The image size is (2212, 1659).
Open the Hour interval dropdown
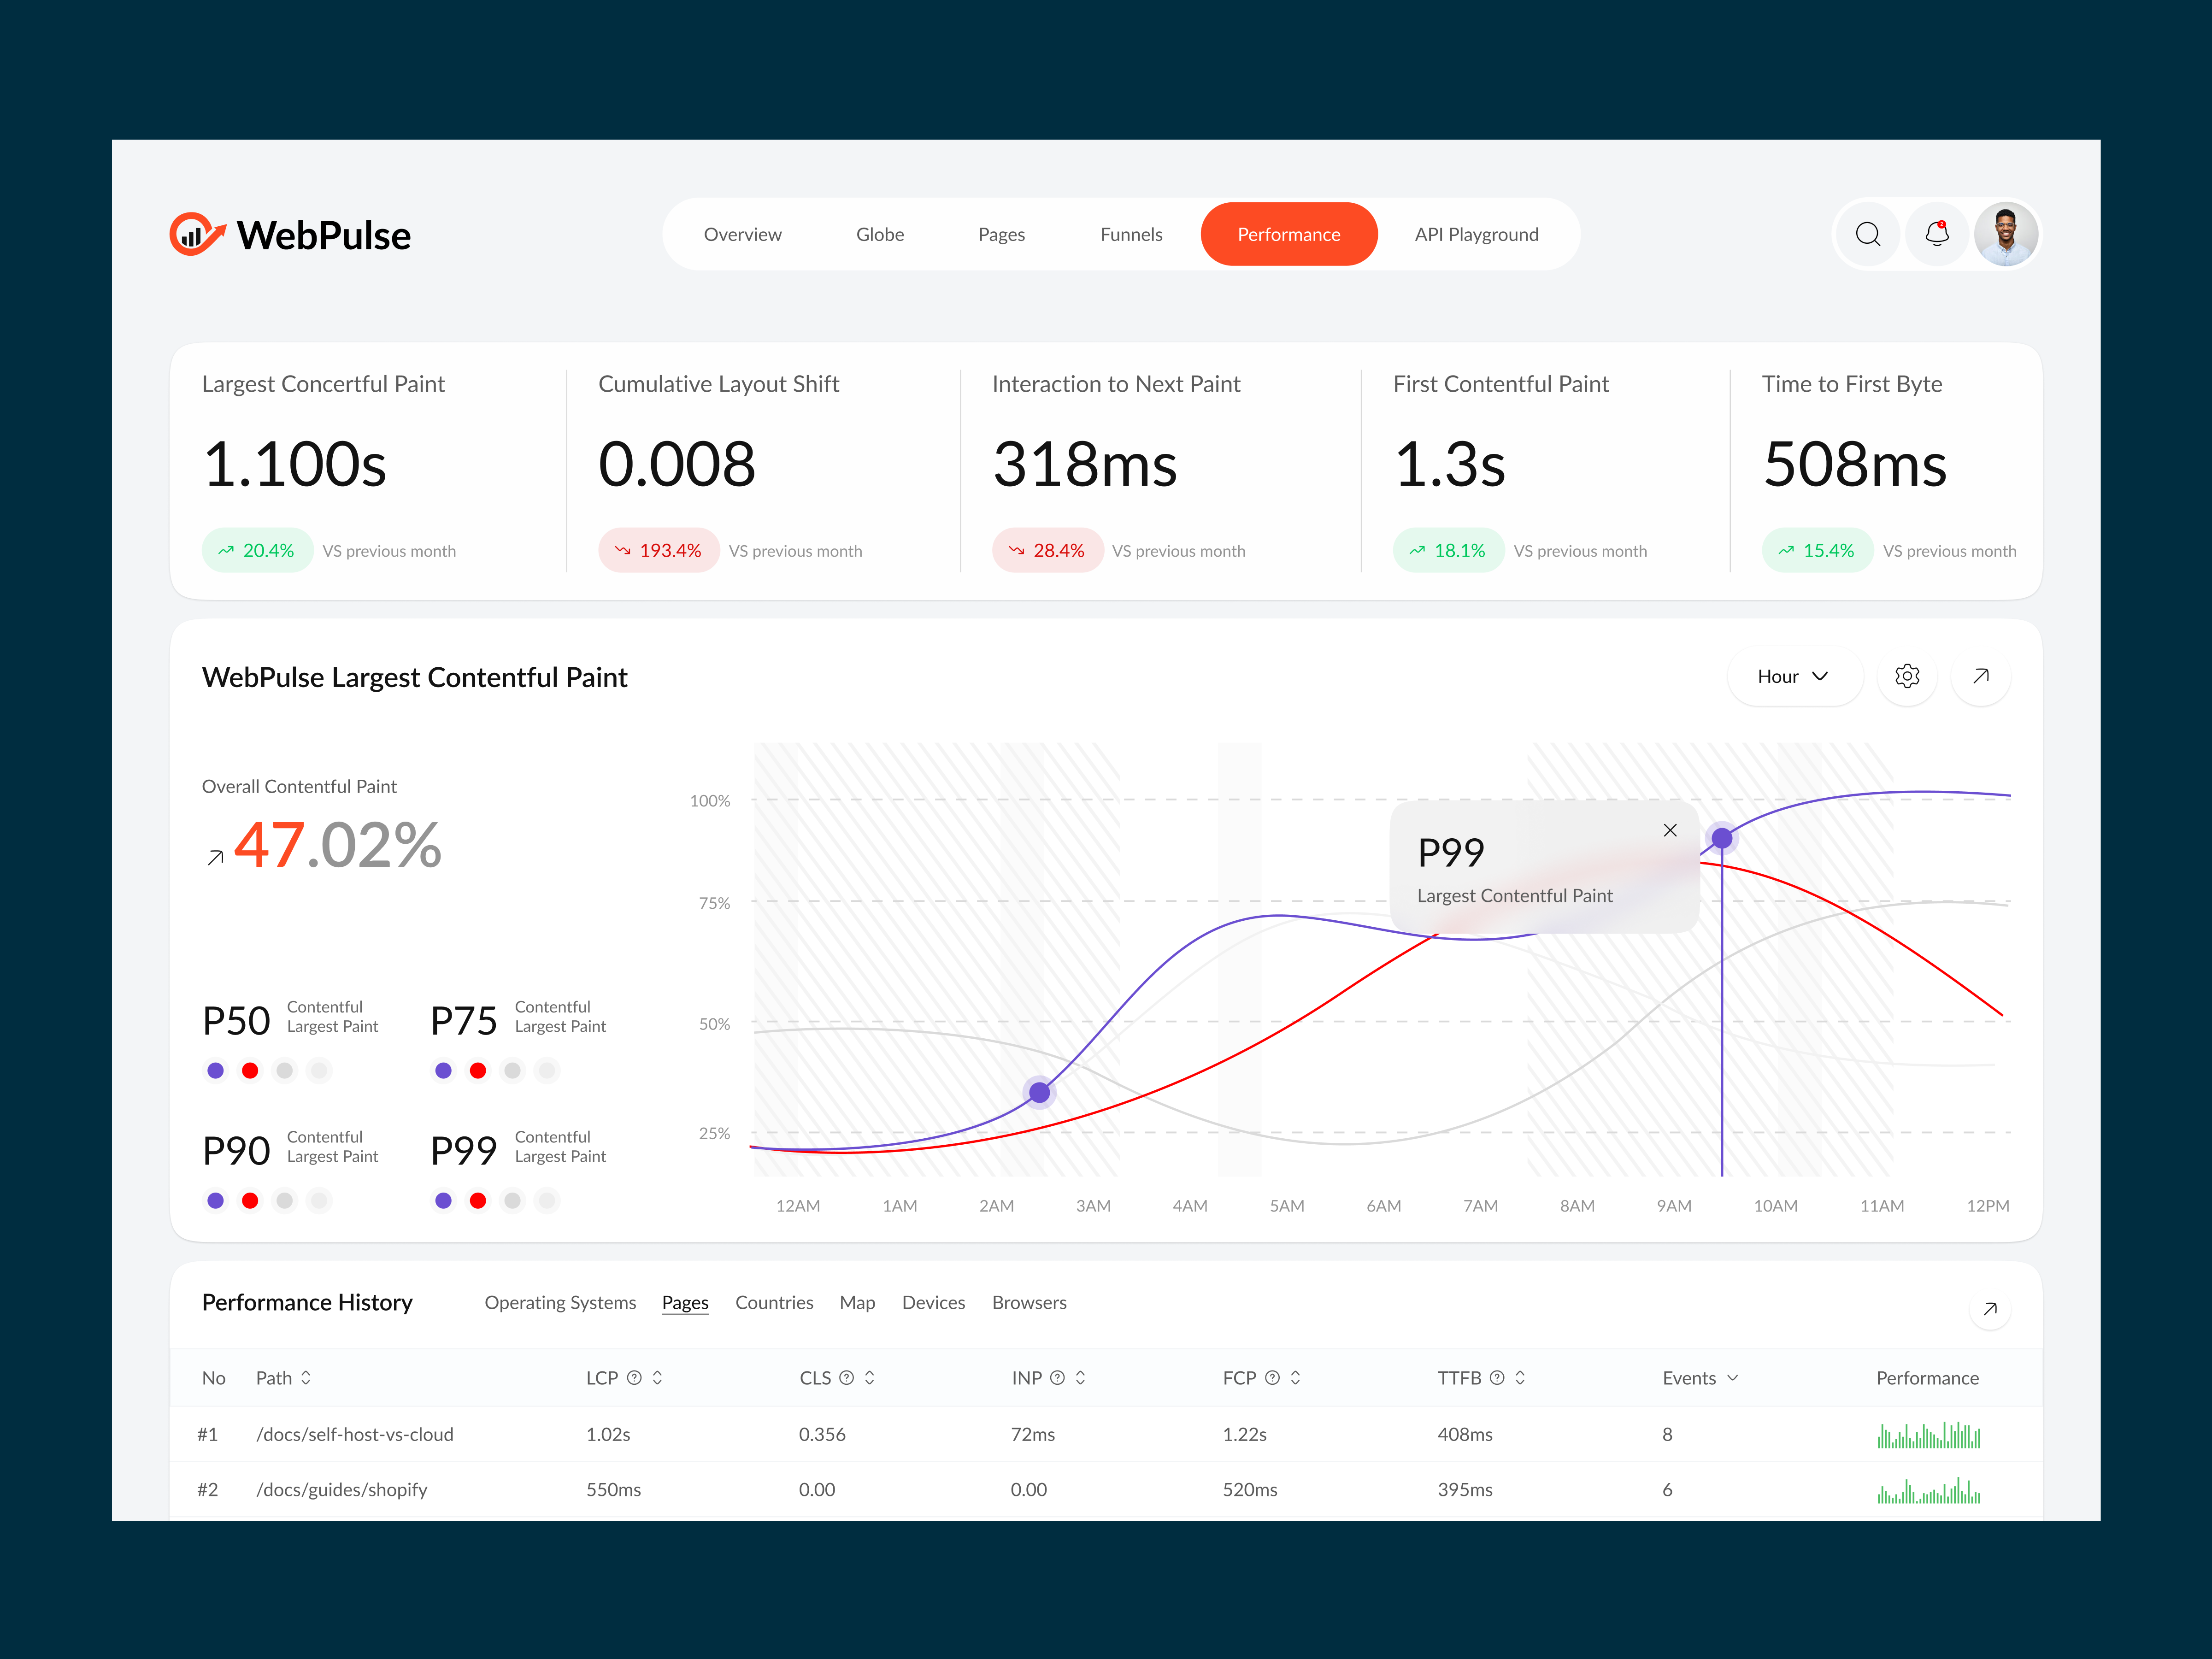point(1794,676)
